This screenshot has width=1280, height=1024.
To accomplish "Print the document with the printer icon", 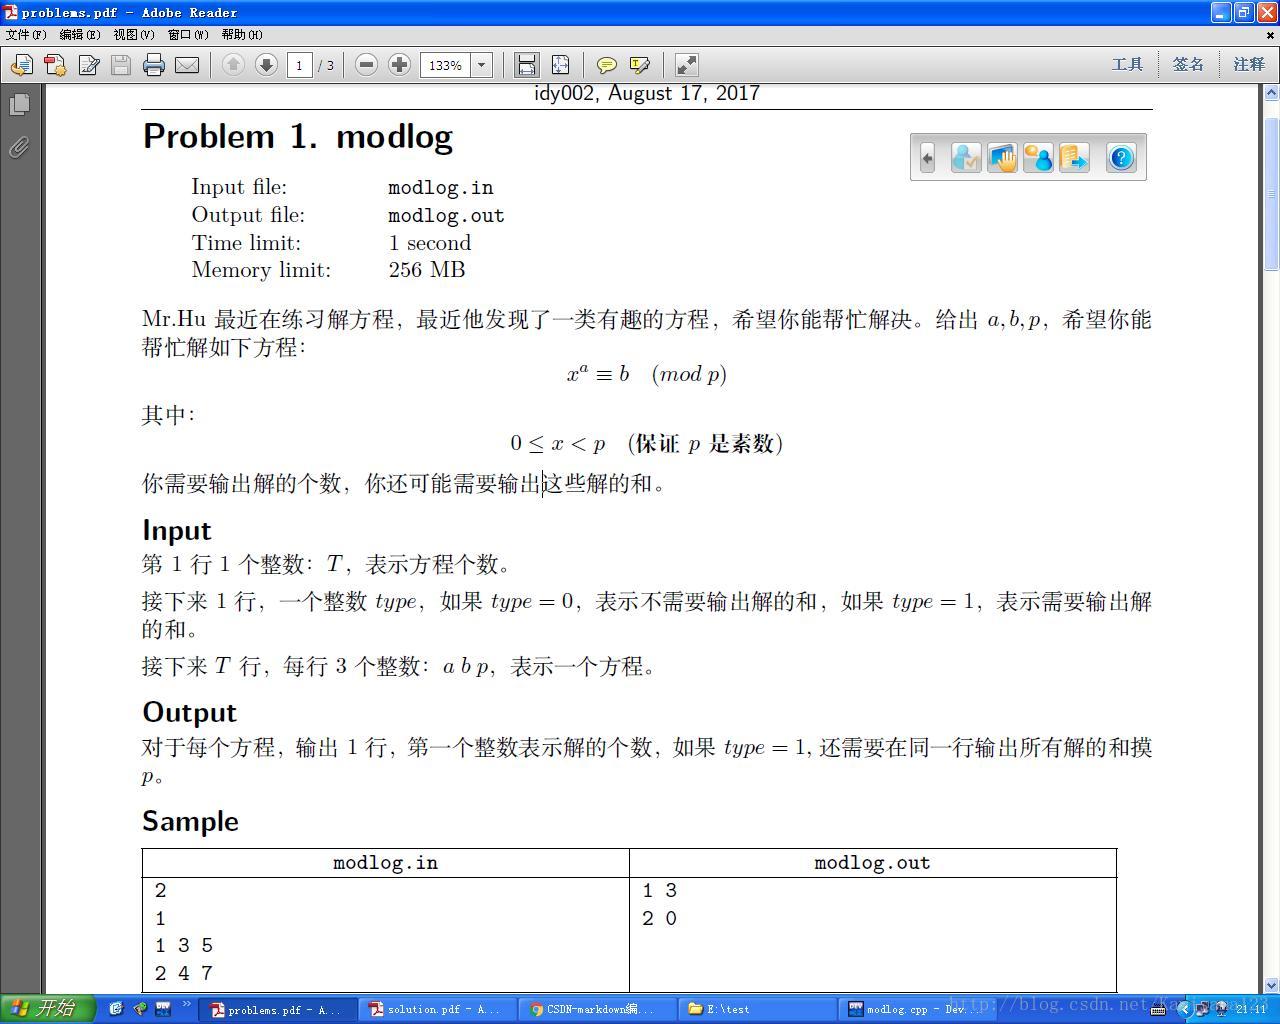I will (x=154, y=65).
